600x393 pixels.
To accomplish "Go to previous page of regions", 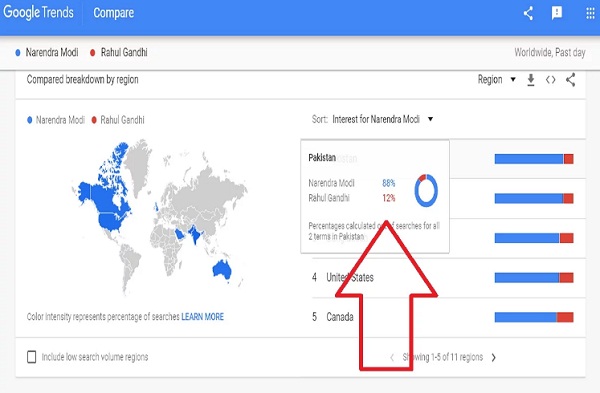I will pos(392,357).
